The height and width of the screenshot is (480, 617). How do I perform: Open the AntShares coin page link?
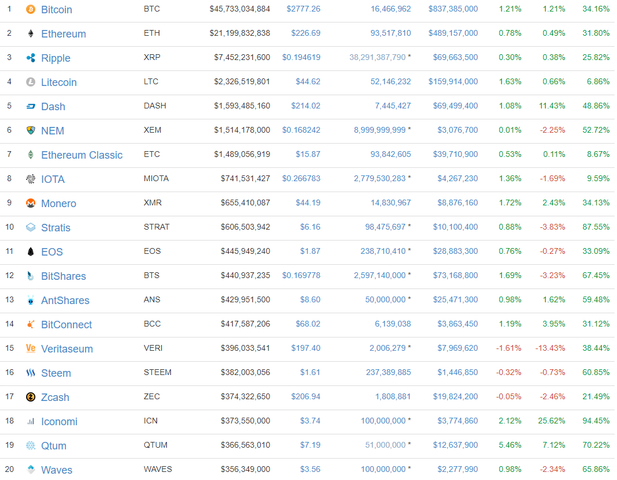click(65, 301)
